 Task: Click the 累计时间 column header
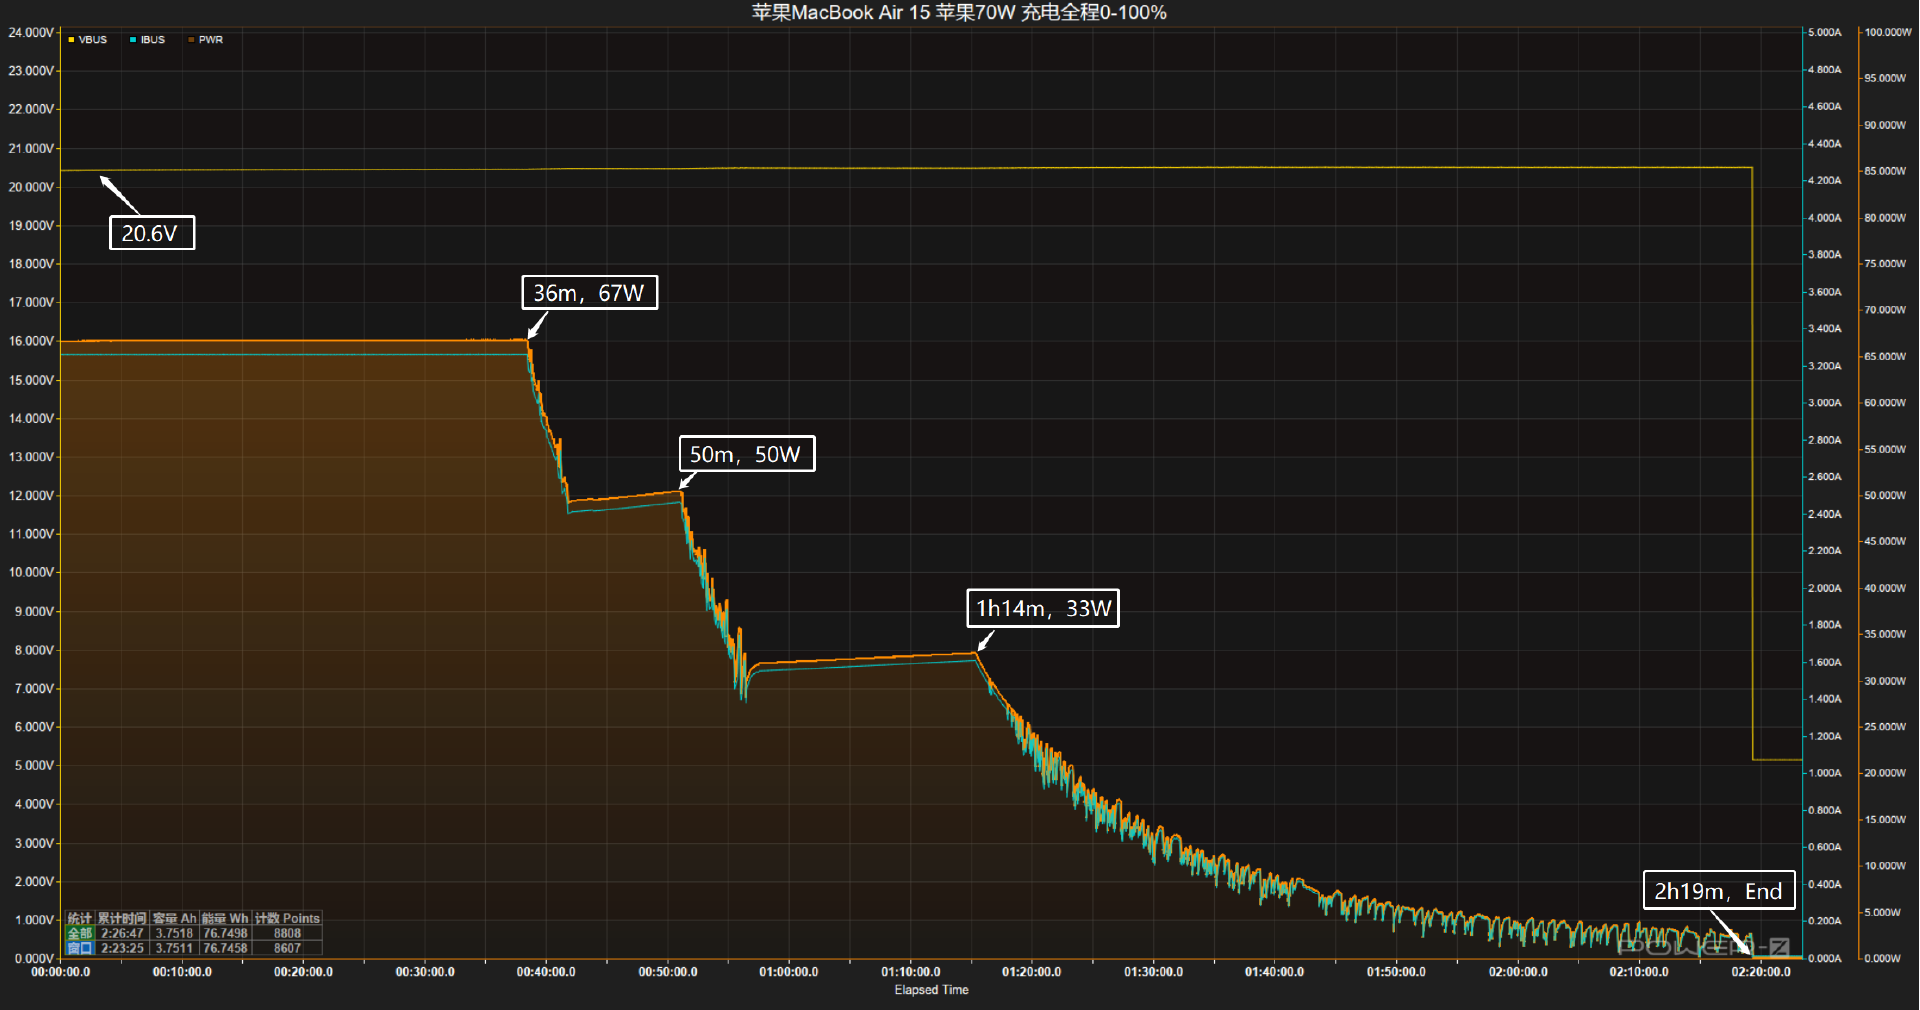click(x=122, y=918)
